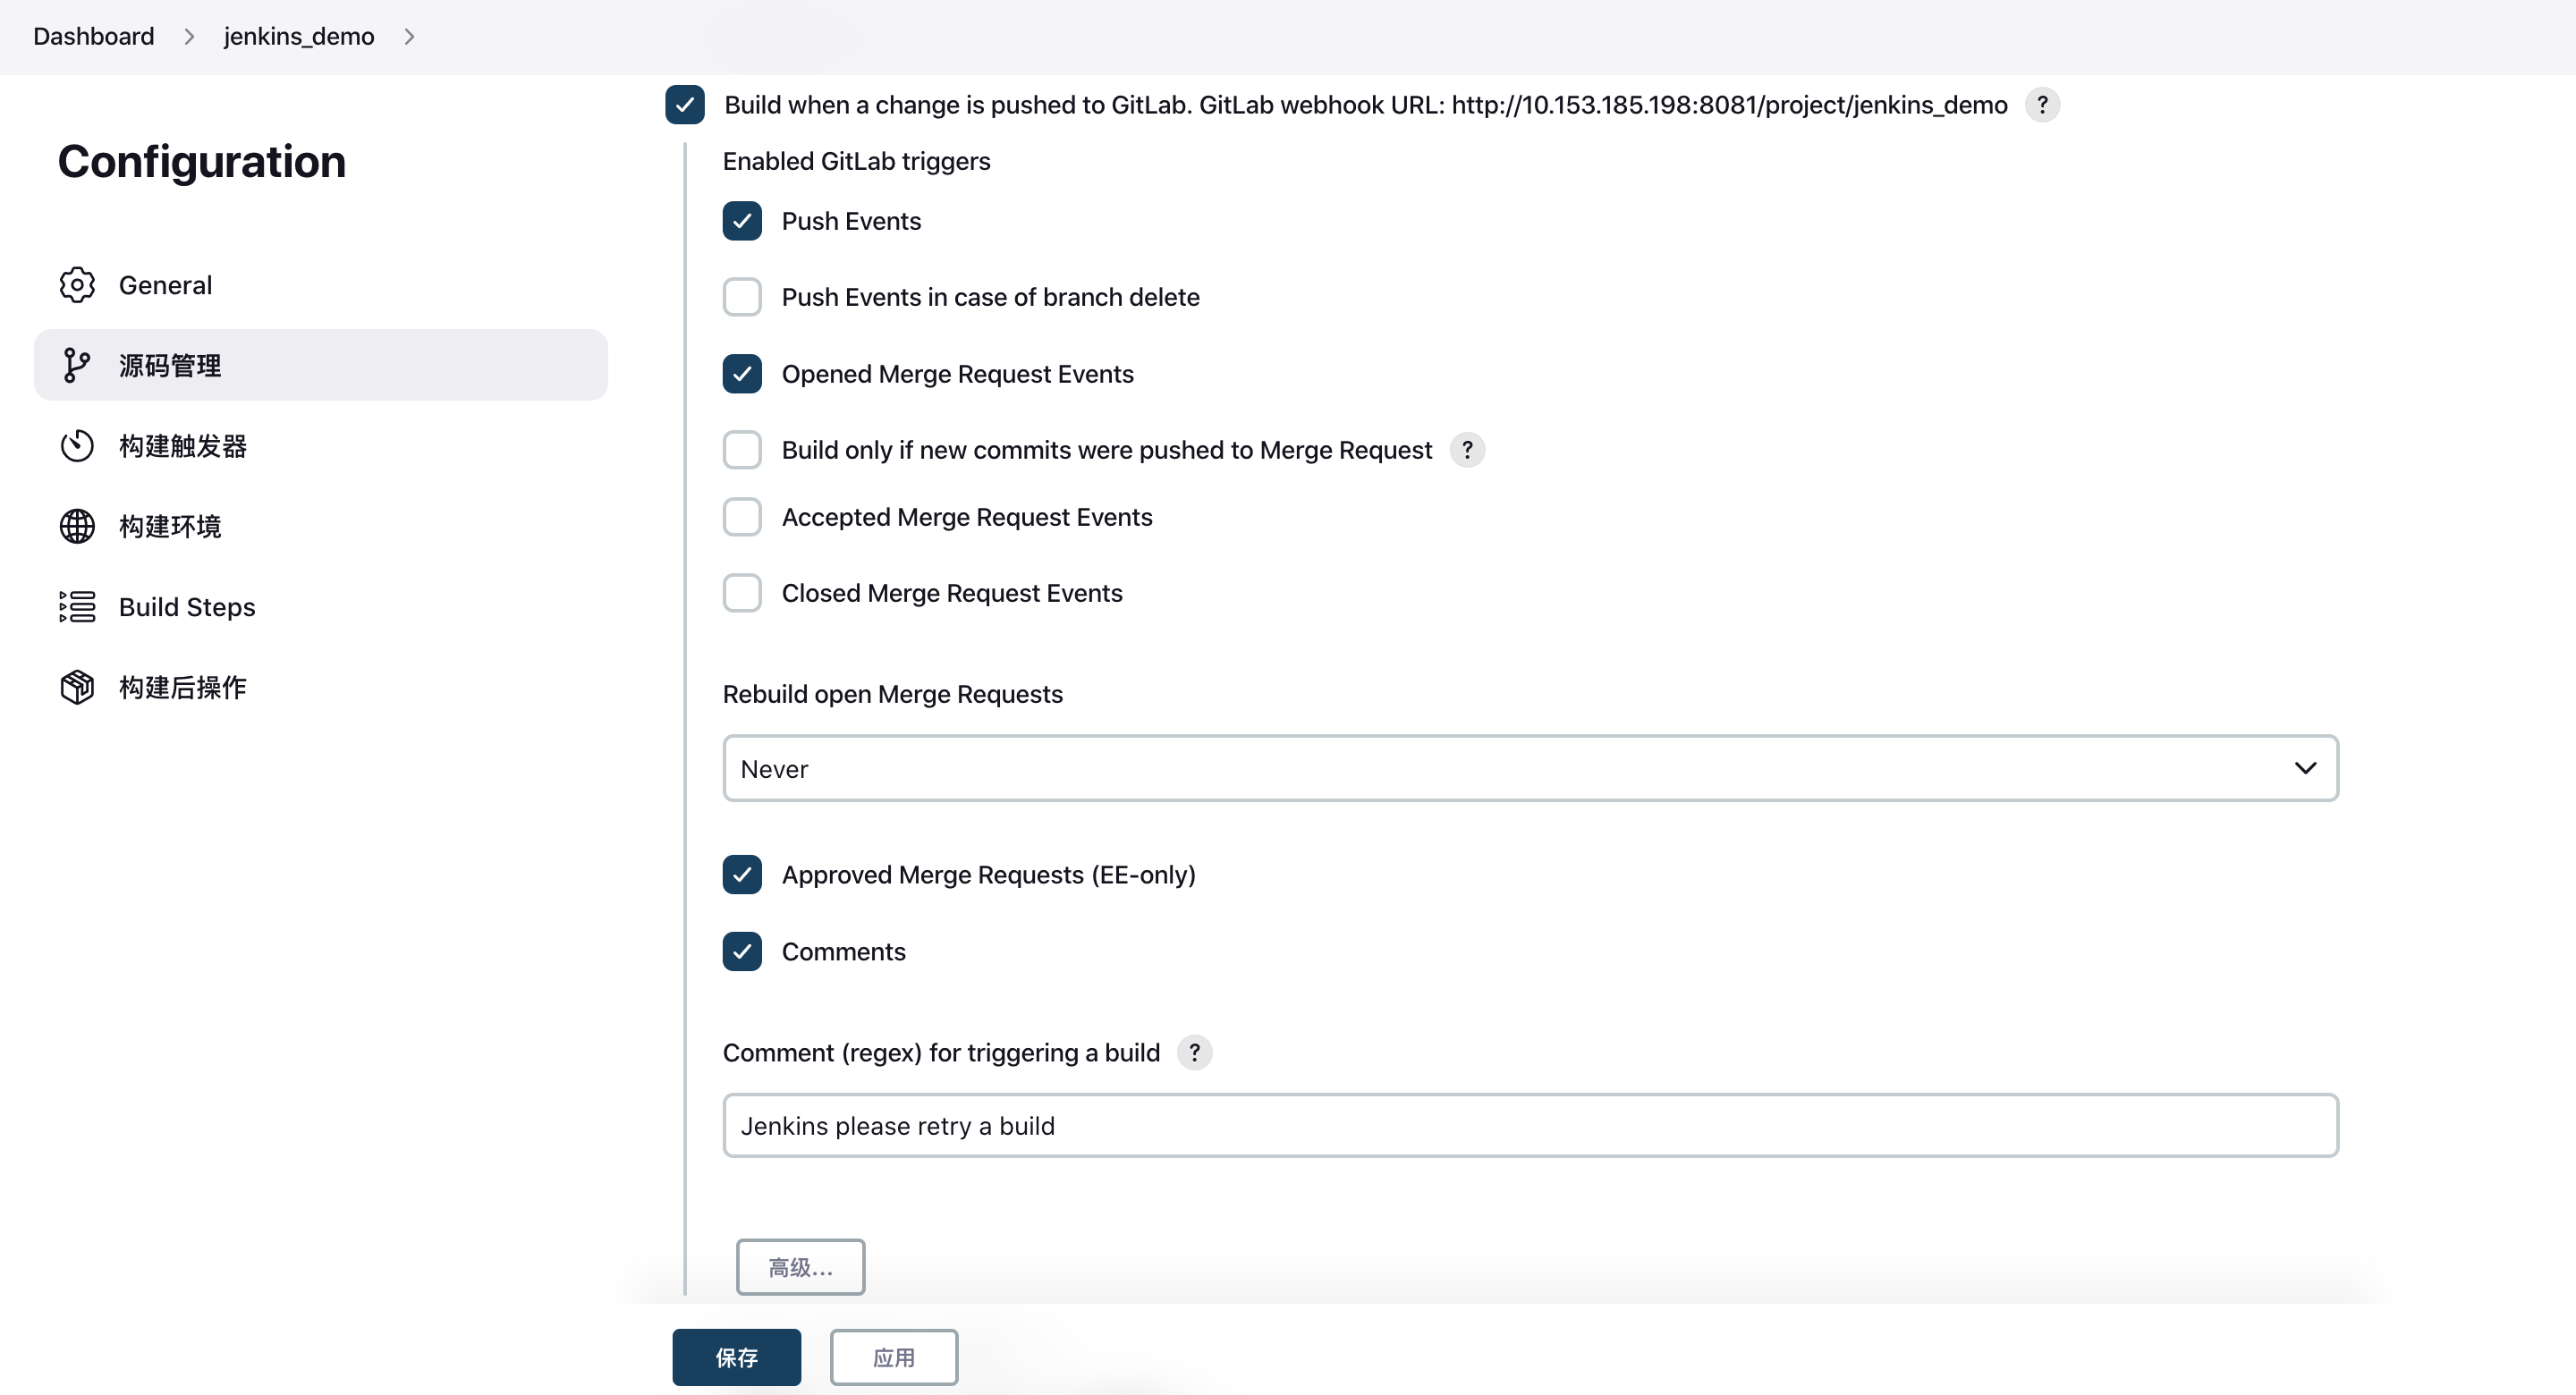Go to Build Steps section
Viewport: 2576px width, 1395px height.
(x=321, y=607)
